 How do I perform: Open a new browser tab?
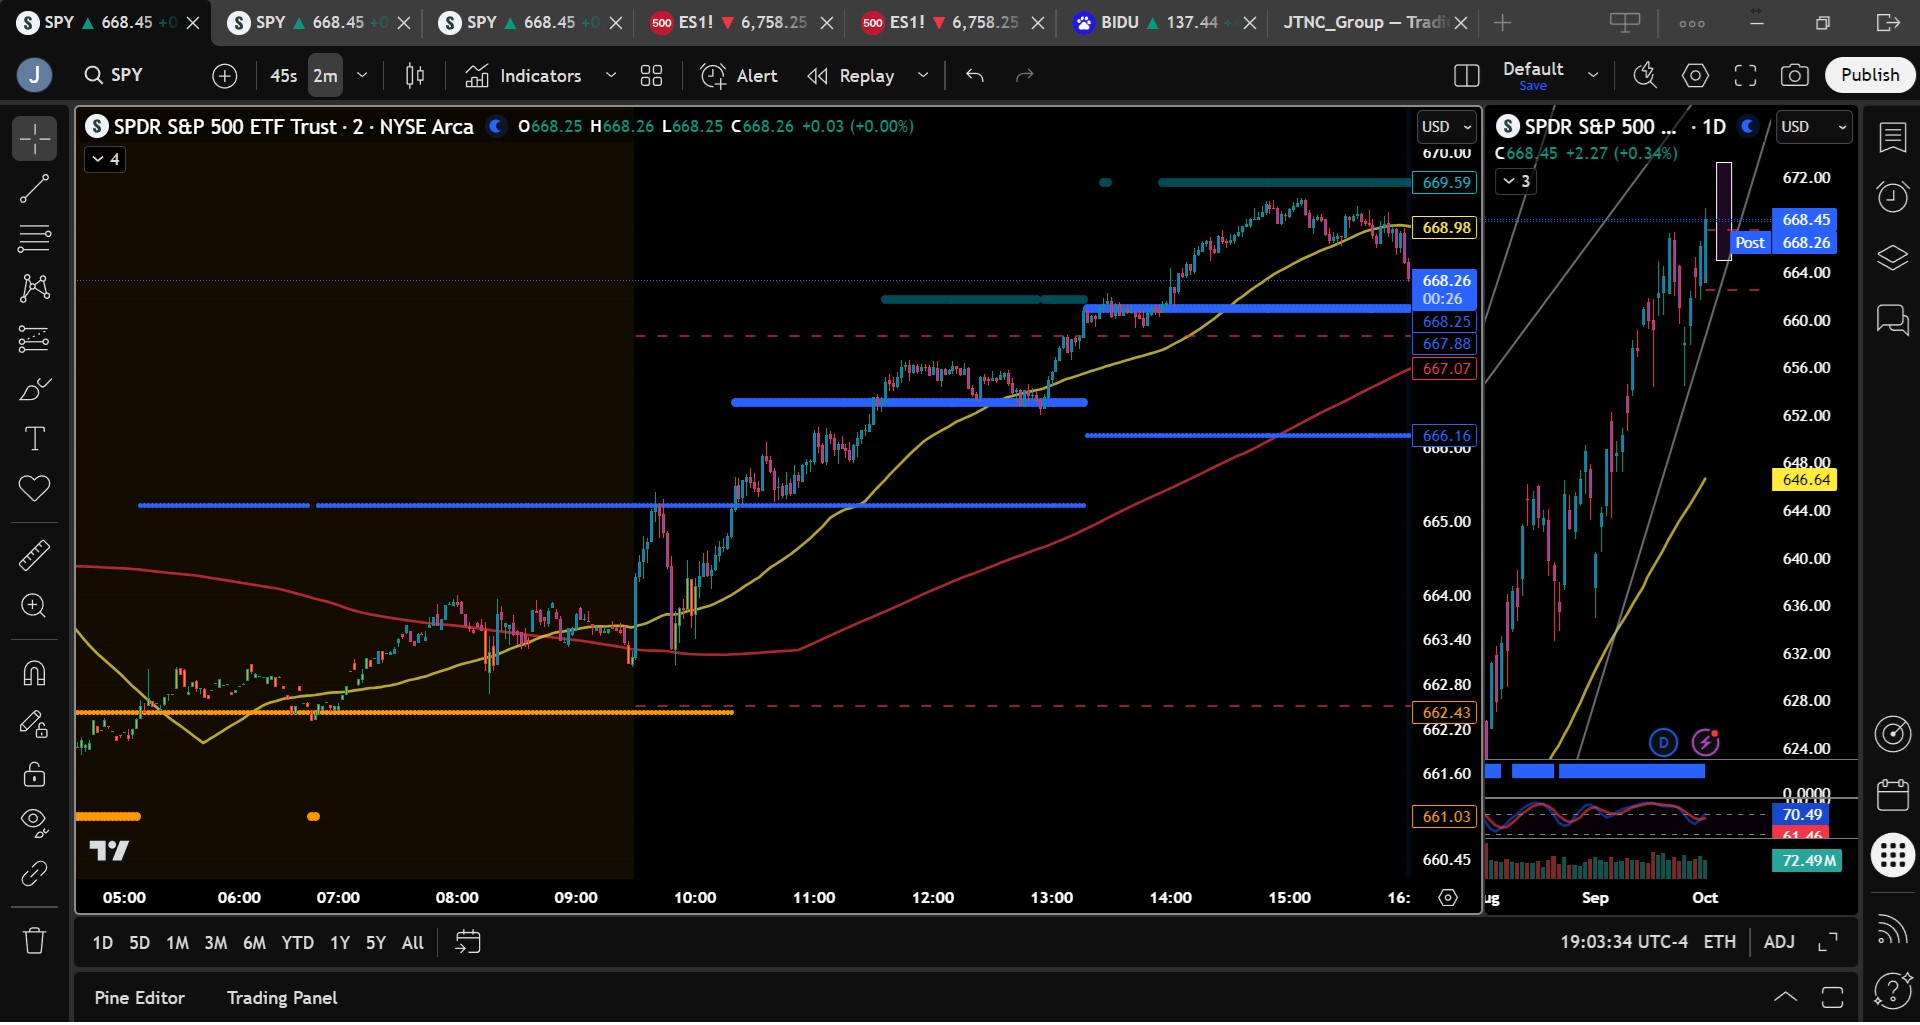point(1502,23)
